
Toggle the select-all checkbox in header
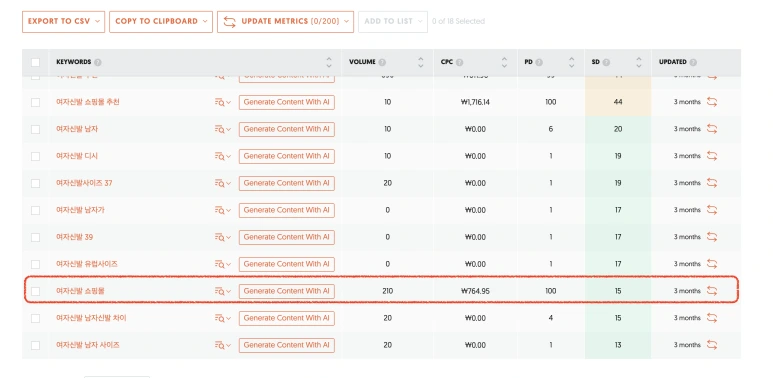[x=35, y=63]
